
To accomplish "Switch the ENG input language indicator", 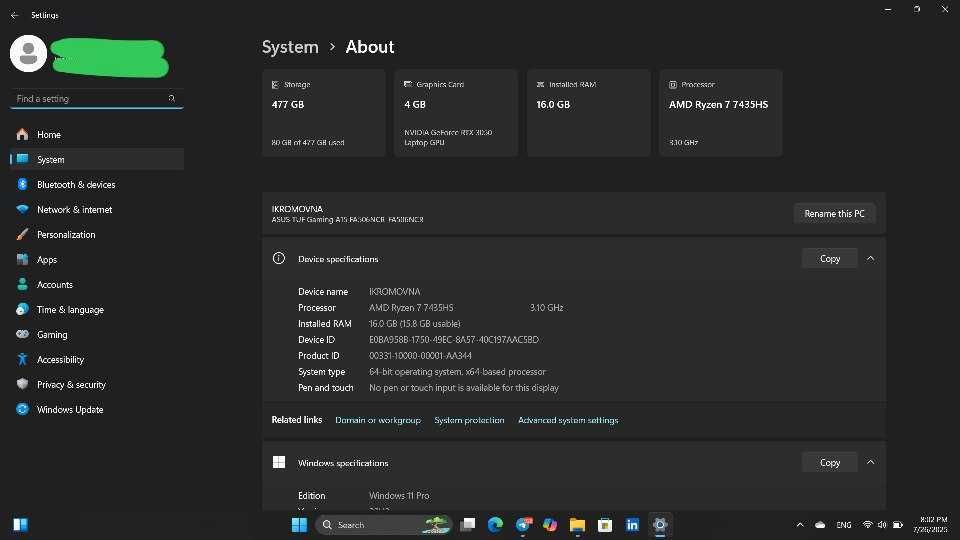I will pos(844,525).
